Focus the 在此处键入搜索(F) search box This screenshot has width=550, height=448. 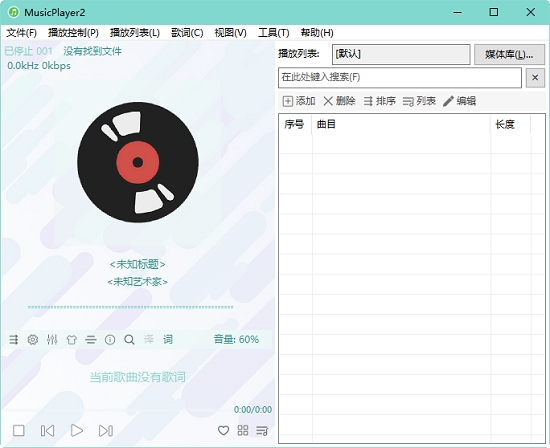click(x=400, y=78)
